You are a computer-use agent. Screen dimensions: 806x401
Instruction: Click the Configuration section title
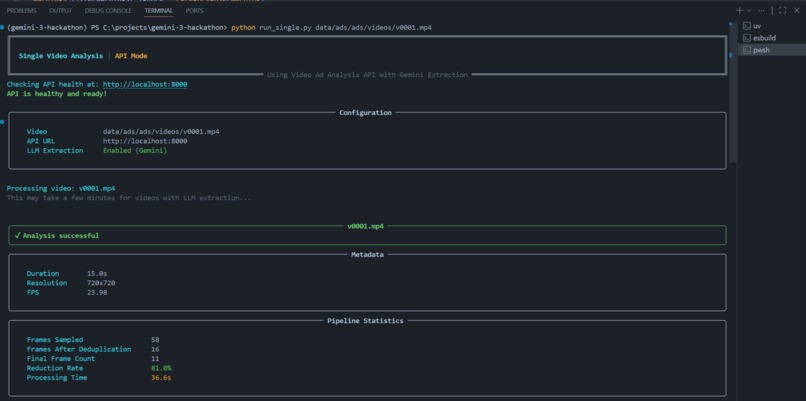[365, 113]
